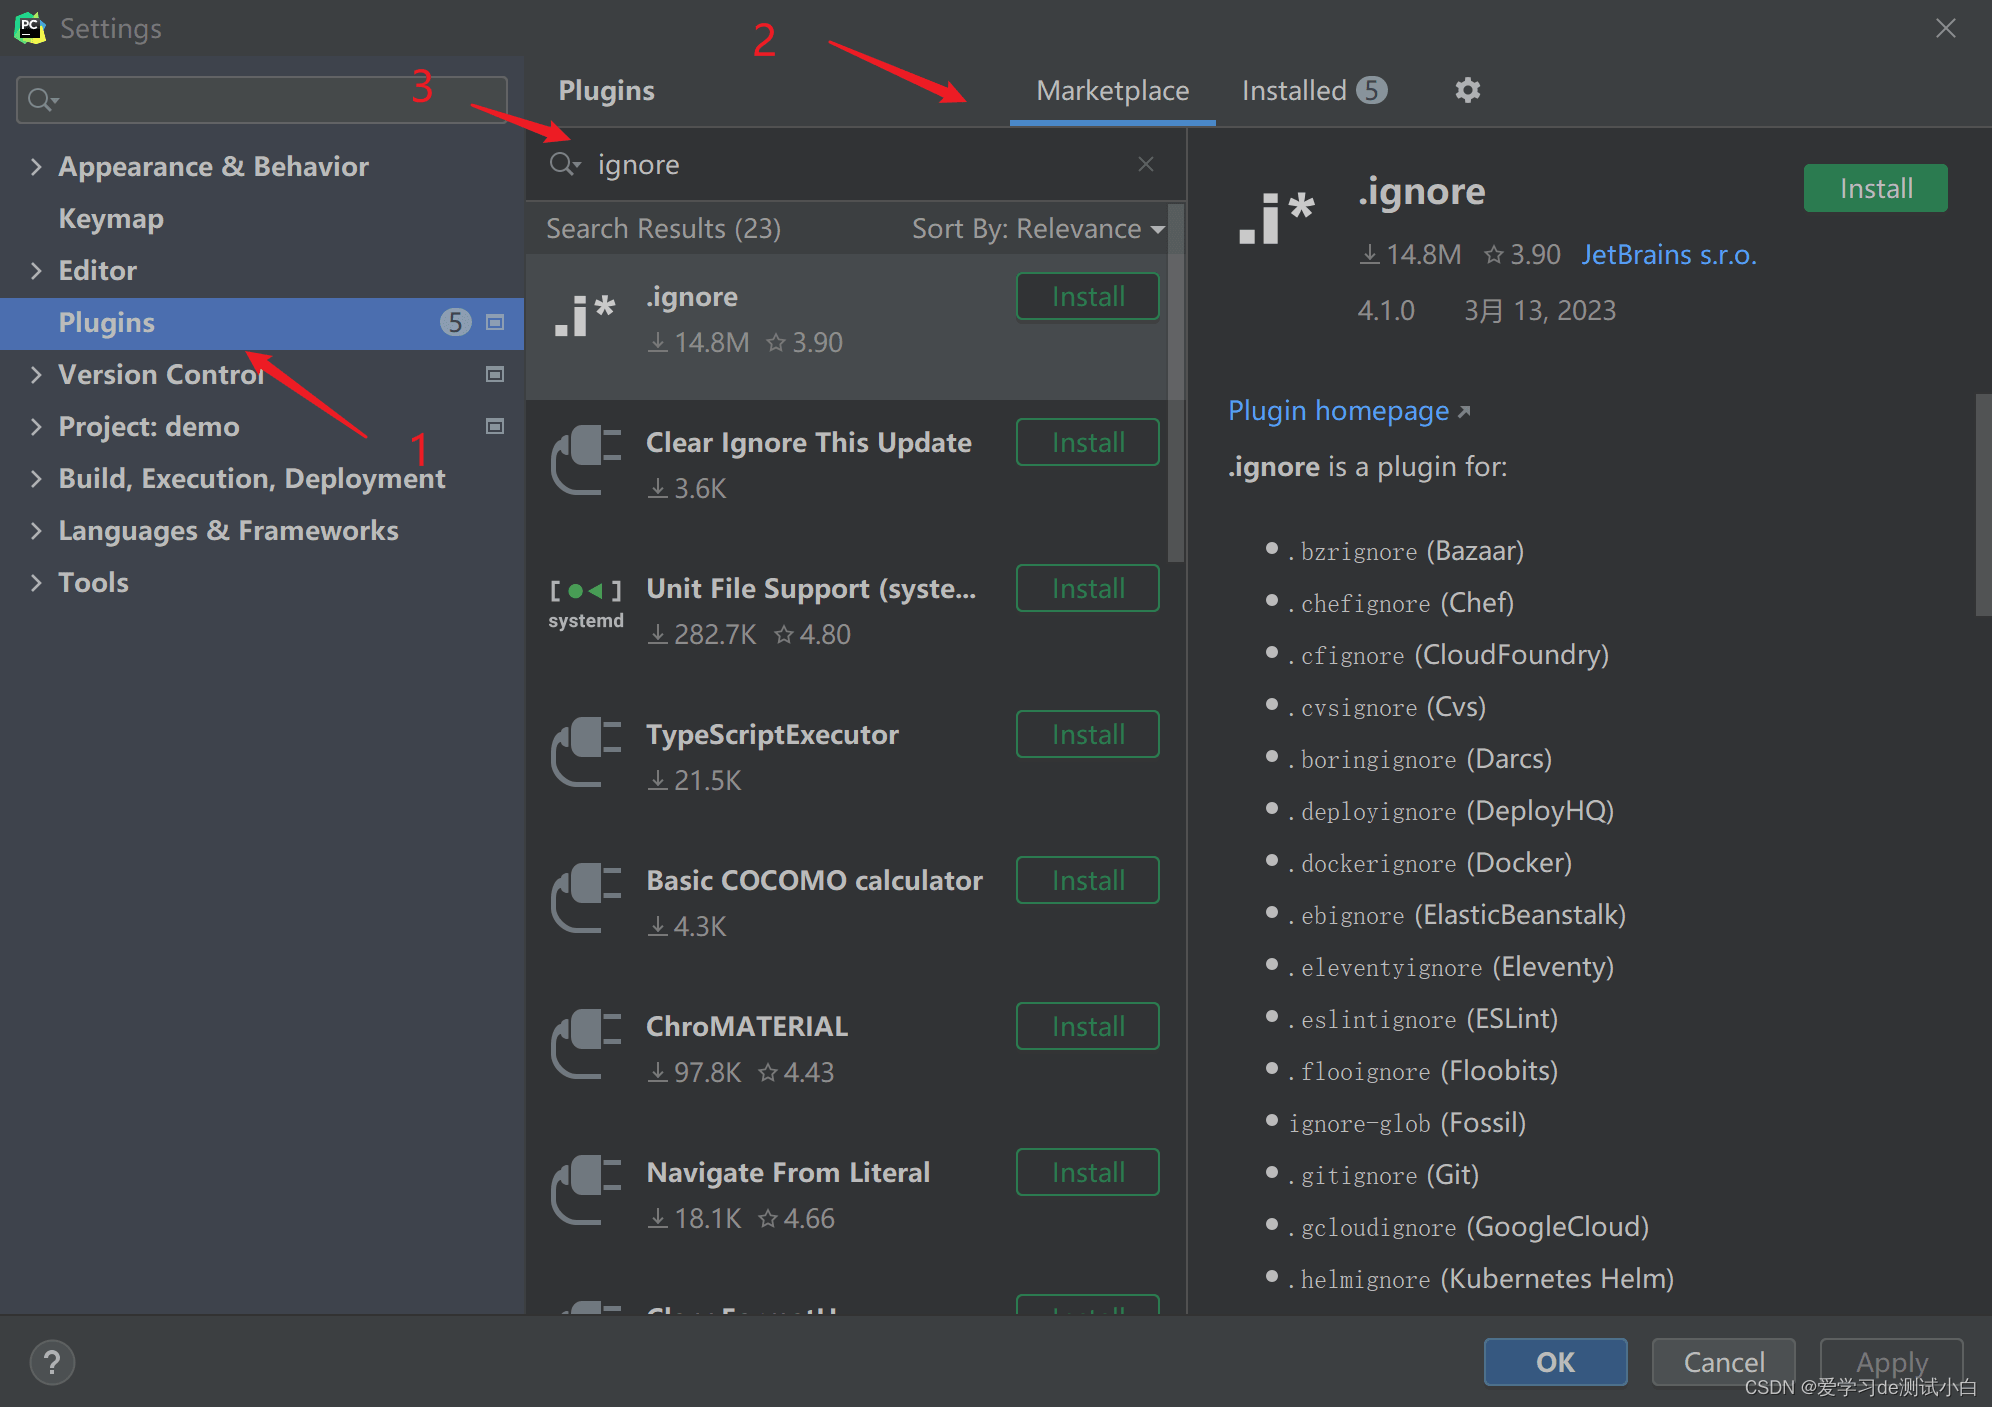Click ChroMATERIAL plugin icon

[586, 1045]
